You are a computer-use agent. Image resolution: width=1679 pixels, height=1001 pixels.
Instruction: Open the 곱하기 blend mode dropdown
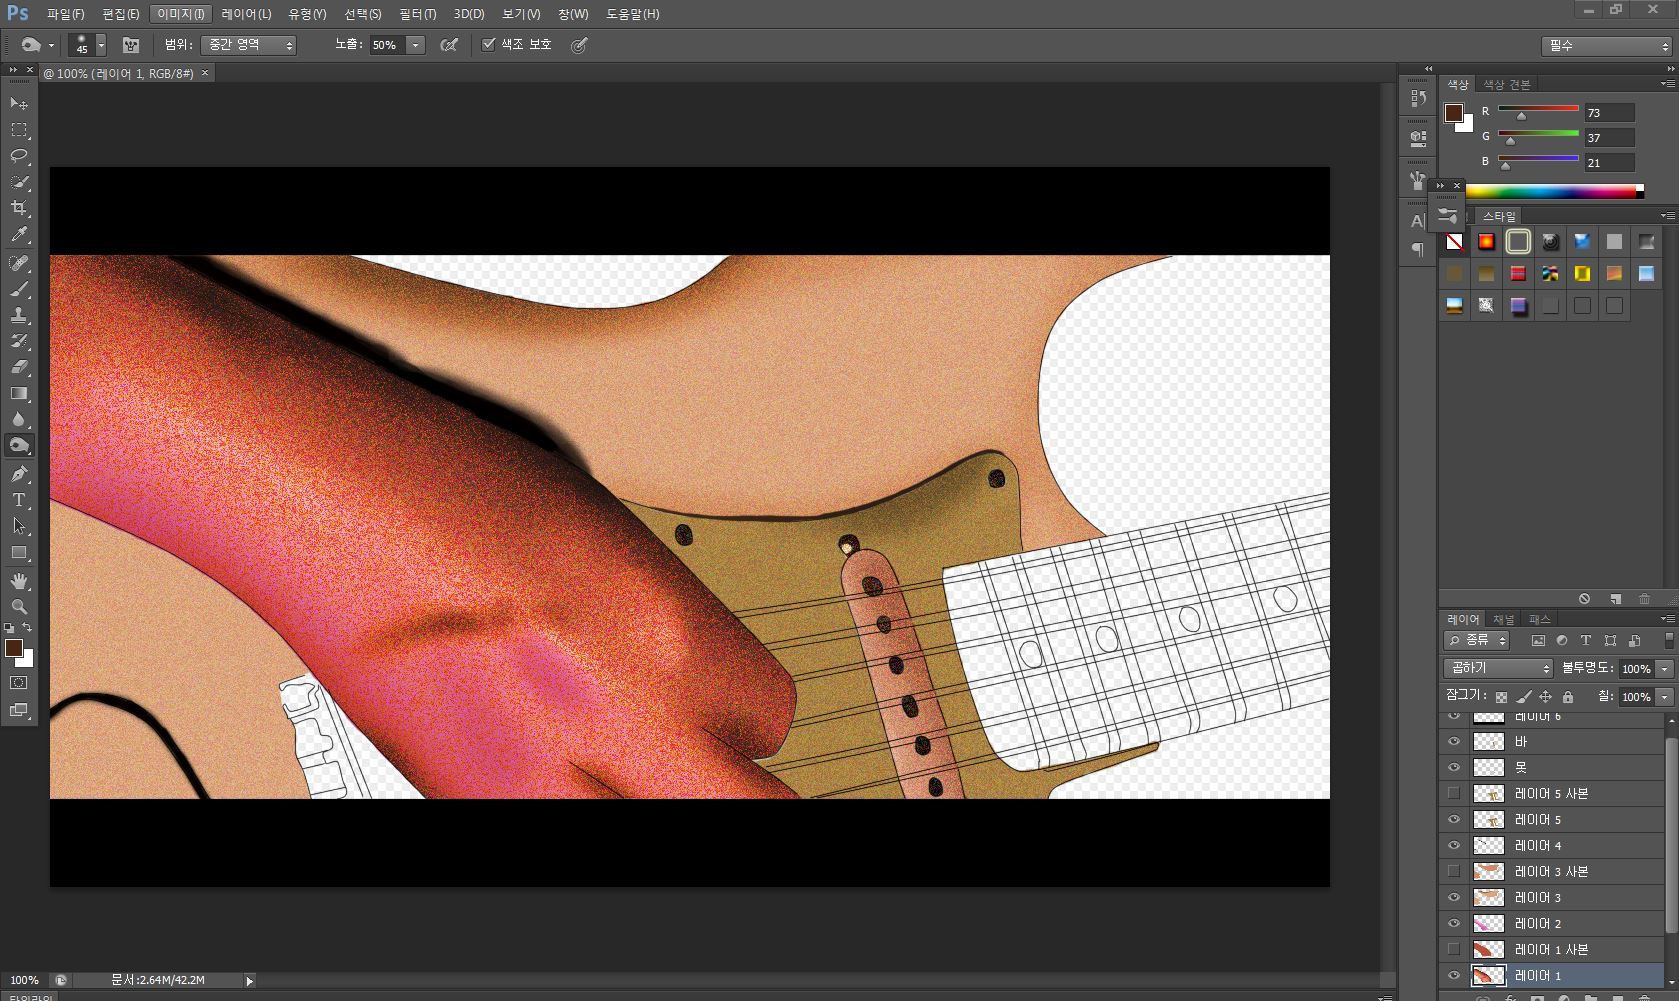pyautogui.click(x=1497, y=668)
